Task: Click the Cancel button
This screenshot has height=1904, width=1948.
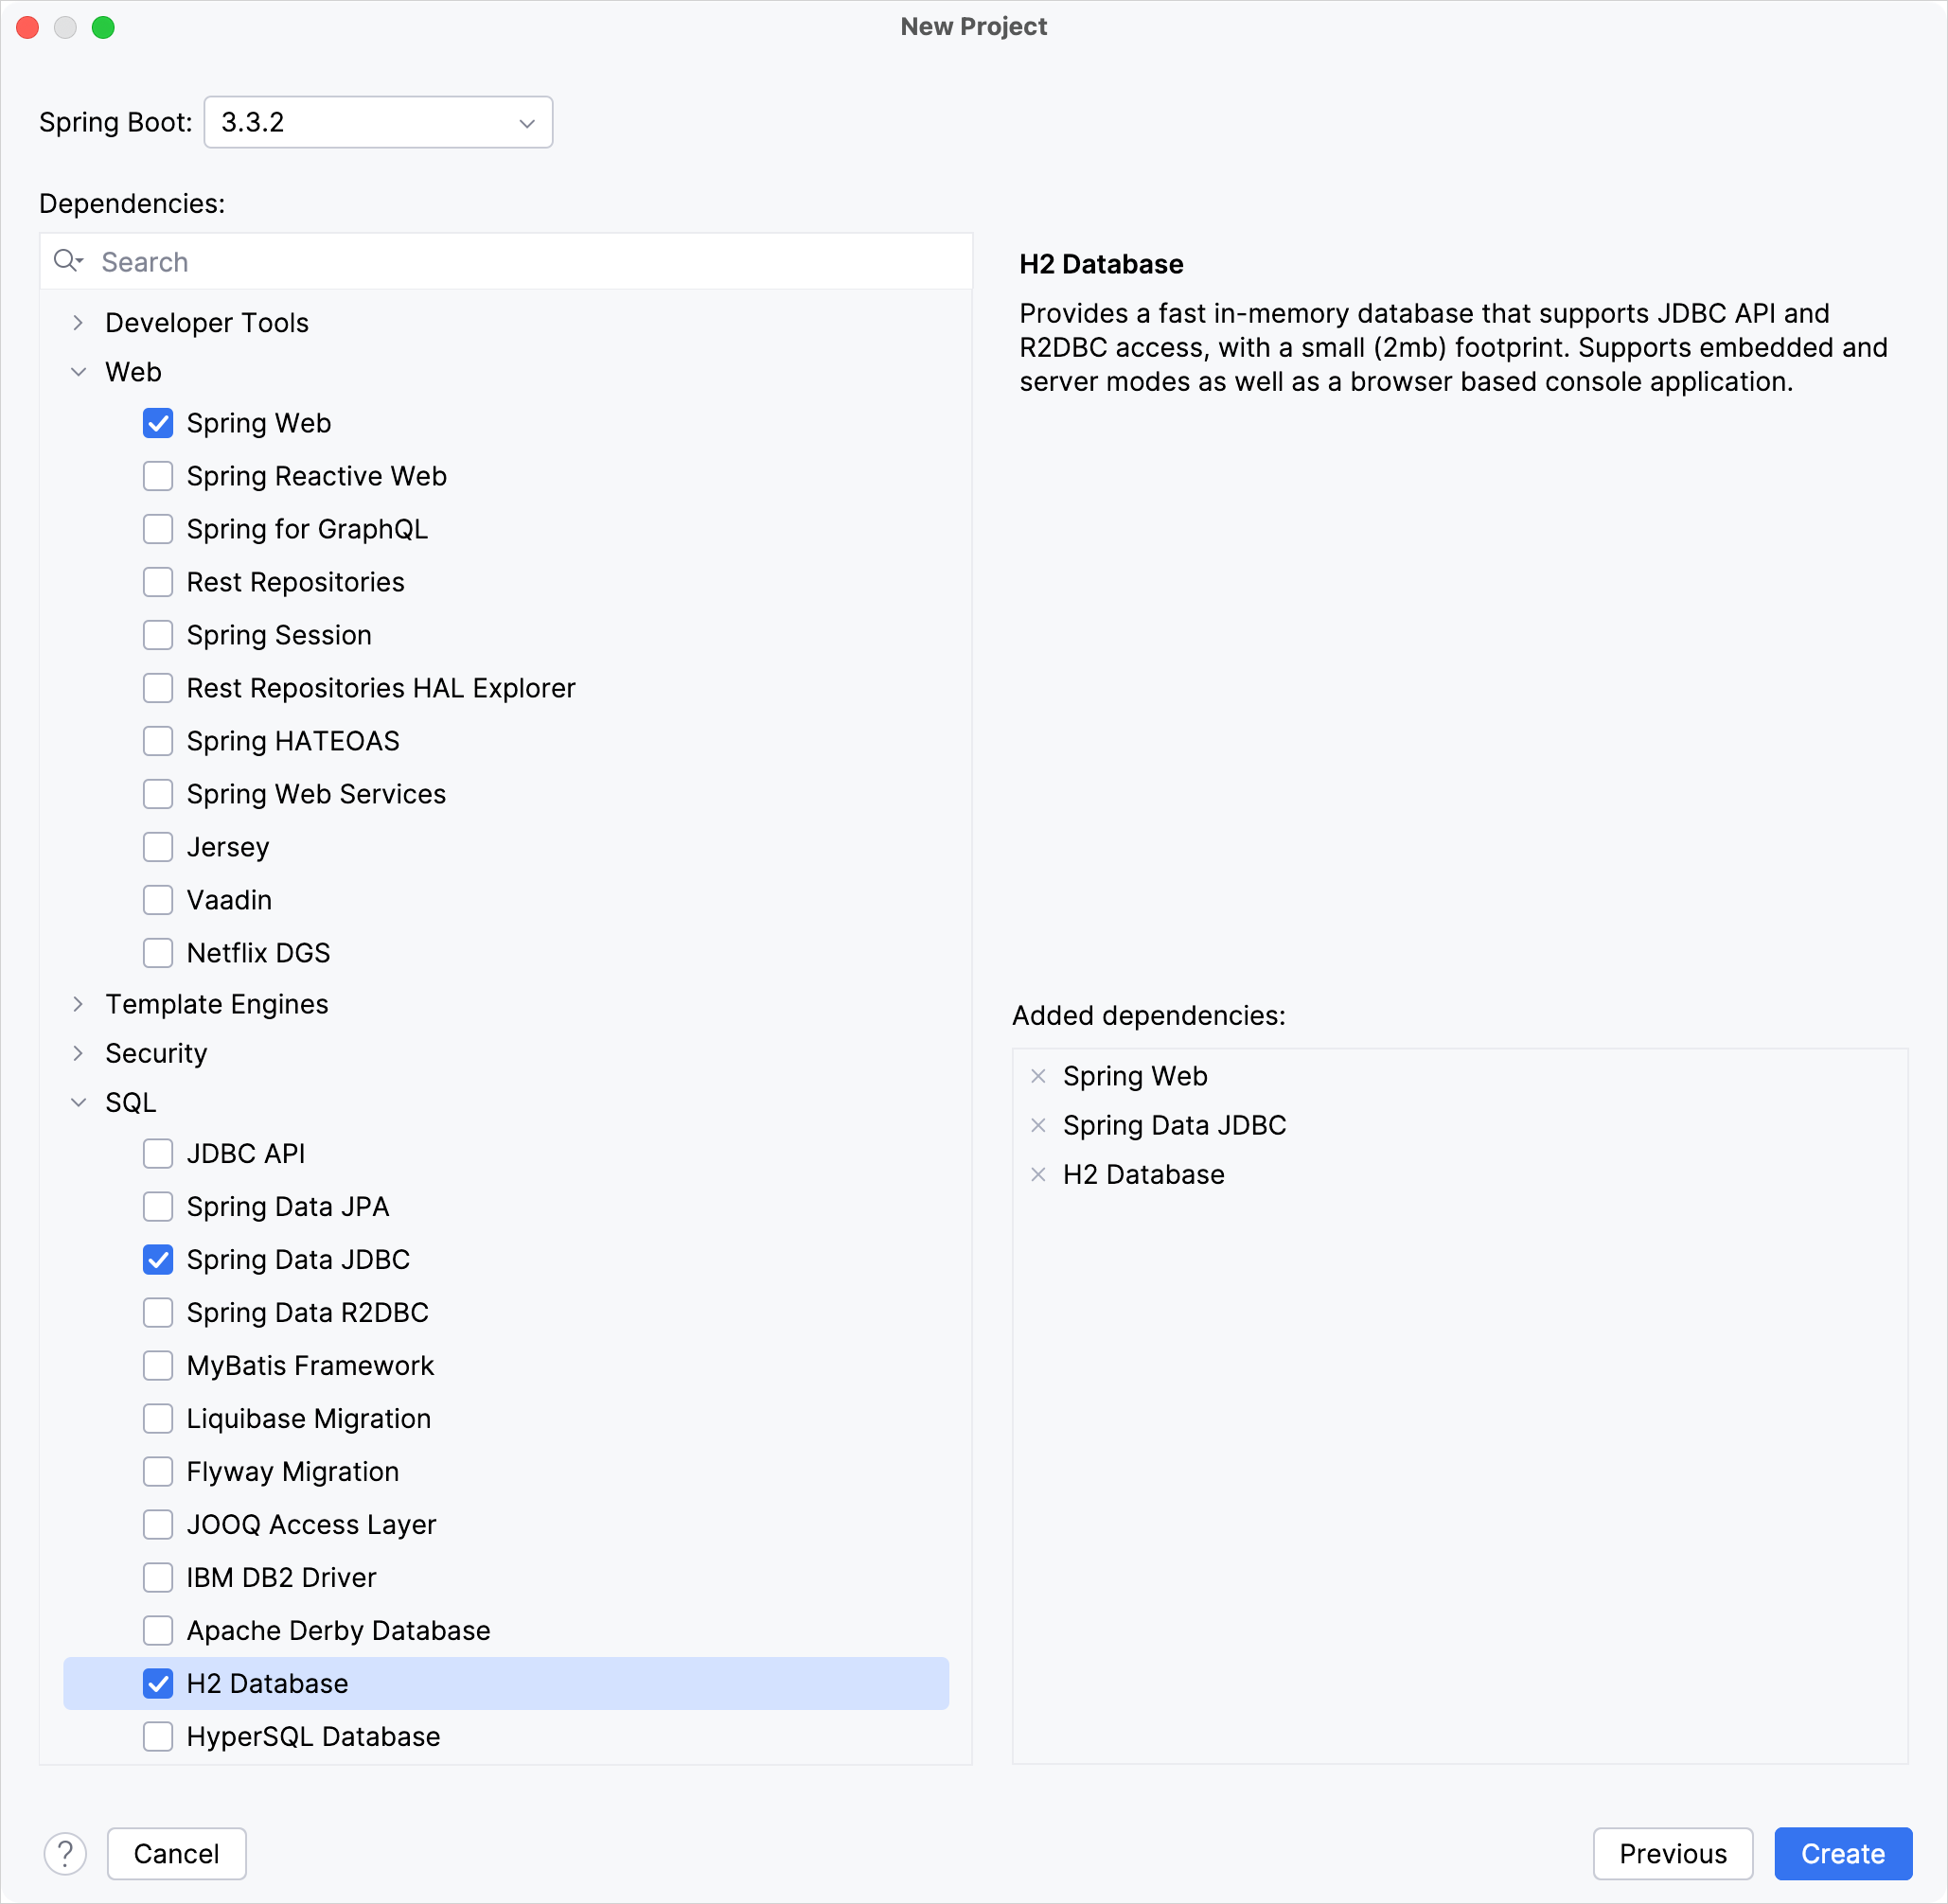Action: (x=178, y=1854)
